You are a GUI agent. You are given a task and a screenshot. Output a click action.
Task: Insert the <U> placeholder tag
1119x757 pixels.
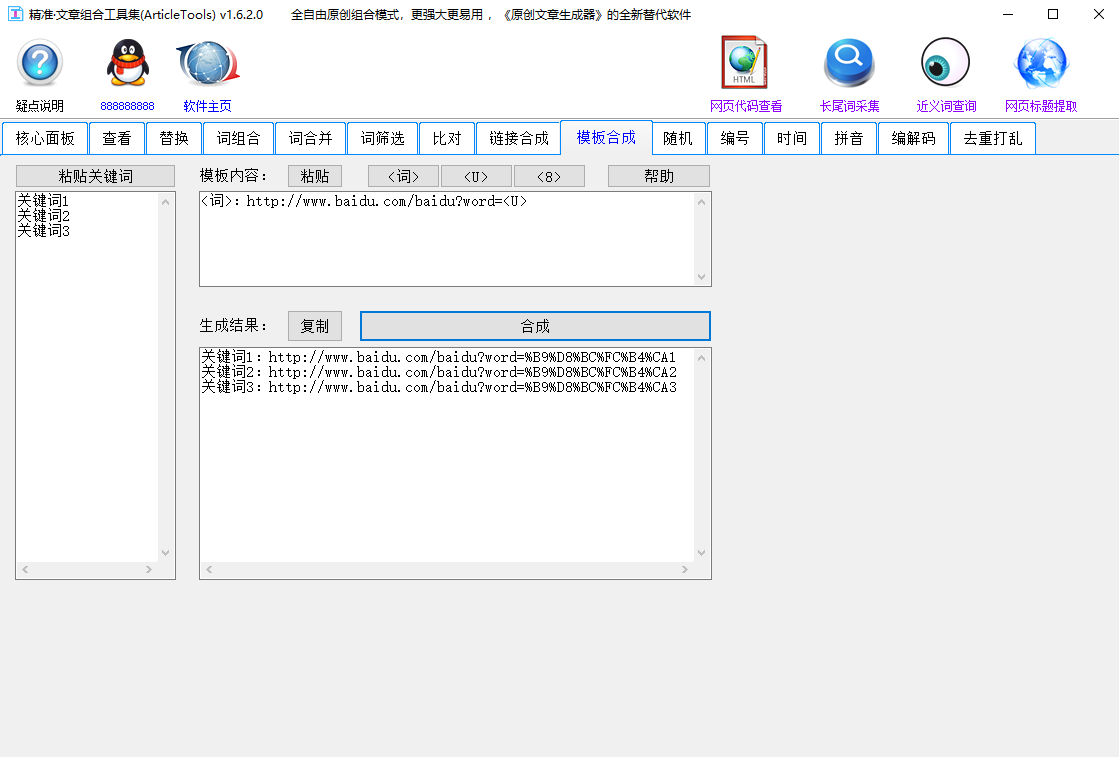click(476, 175)
